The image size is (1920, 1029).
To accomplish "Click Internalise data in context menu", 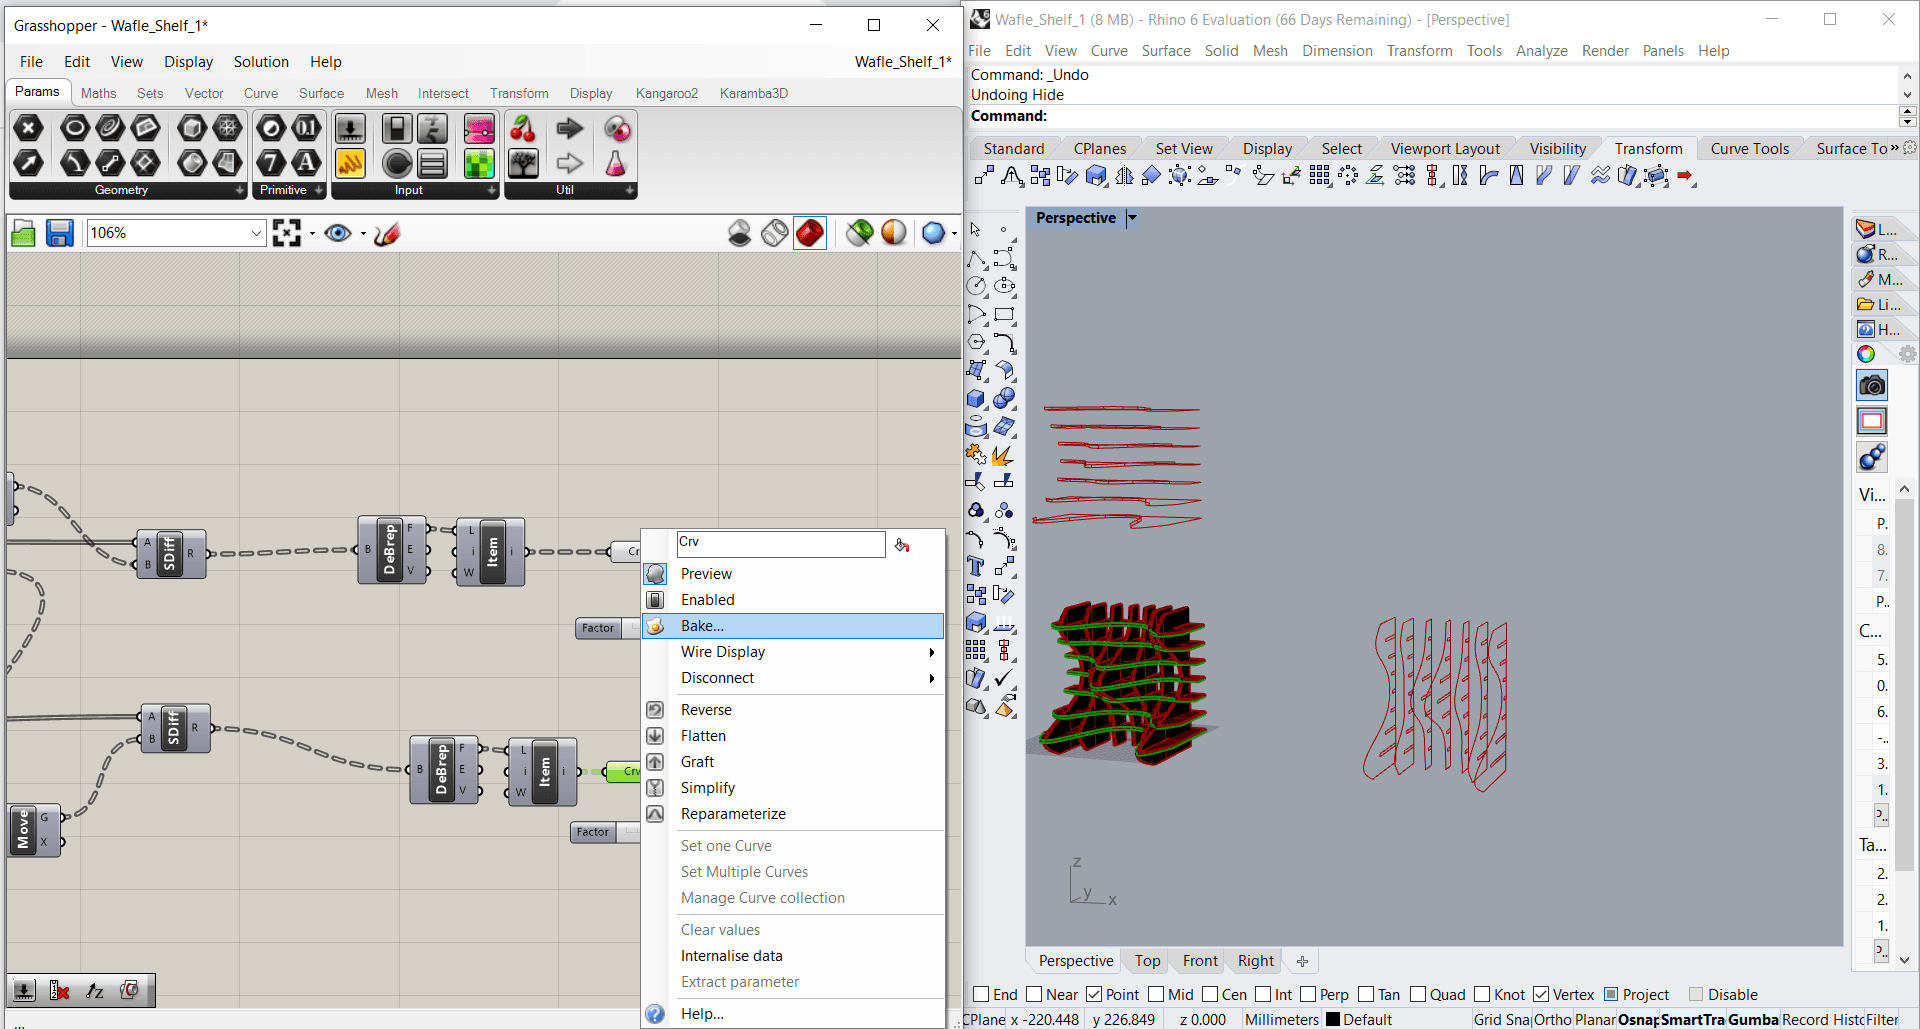I will (731, 956).
